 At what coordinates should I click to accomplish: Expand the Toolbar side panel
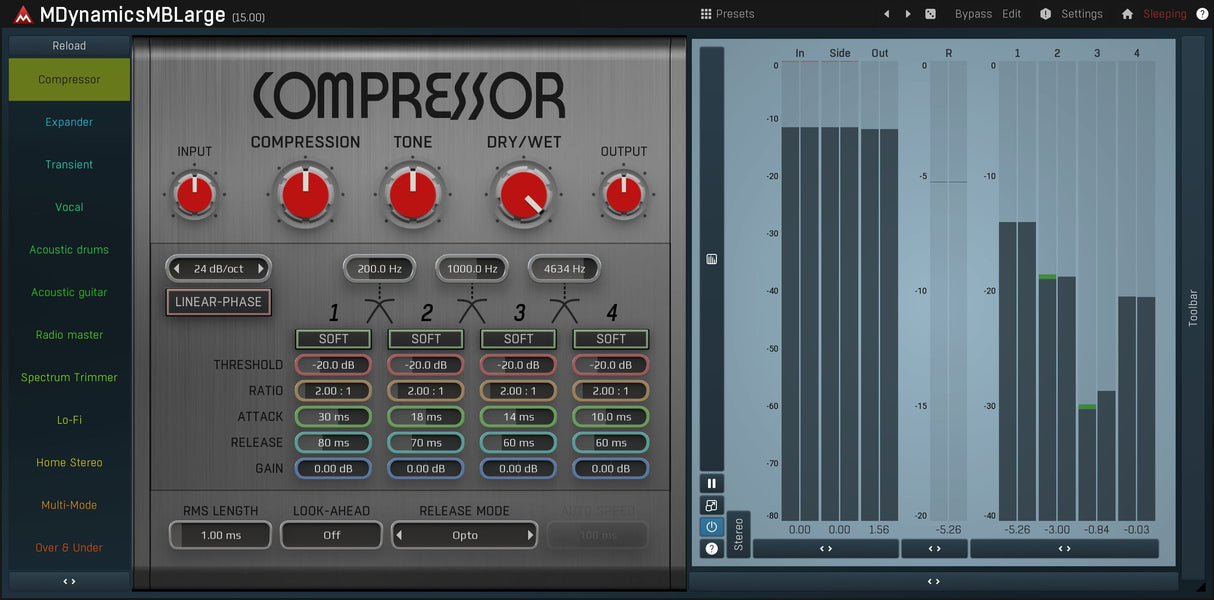tap(1193, 308)
